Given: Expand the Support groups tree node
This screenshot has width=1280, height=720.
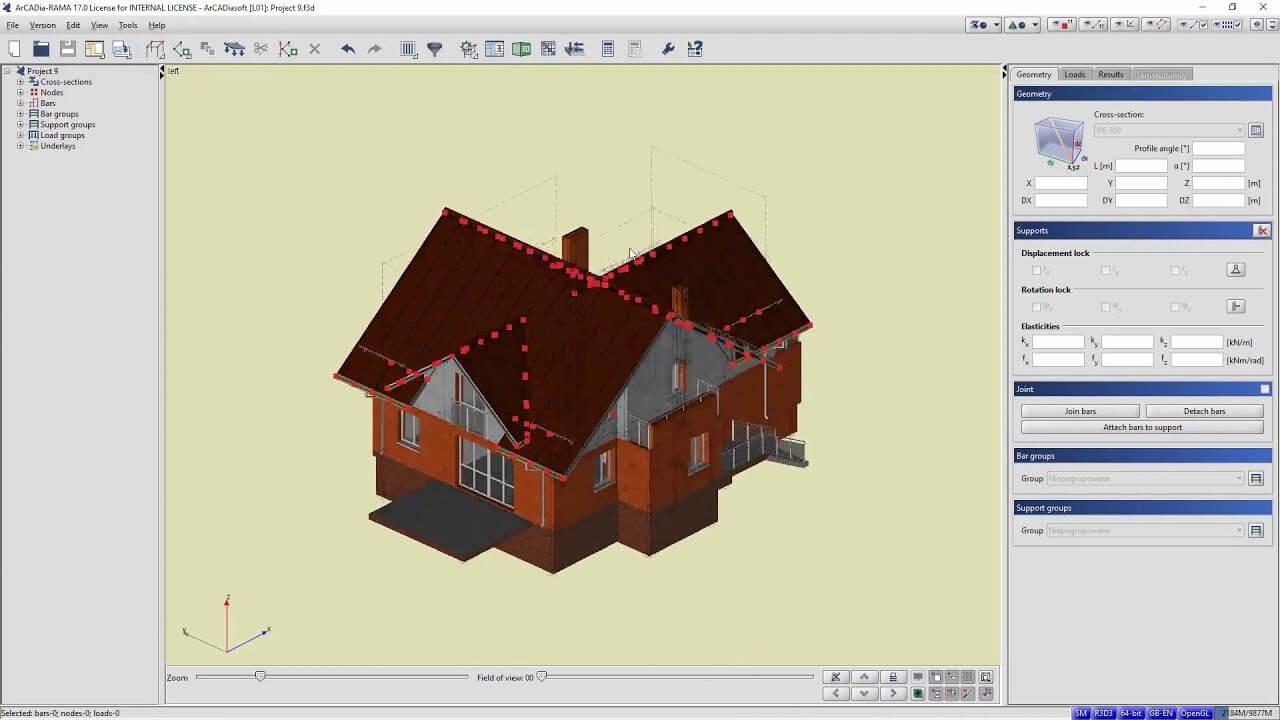Looking at the screenshot, I should tap(20, 125).
